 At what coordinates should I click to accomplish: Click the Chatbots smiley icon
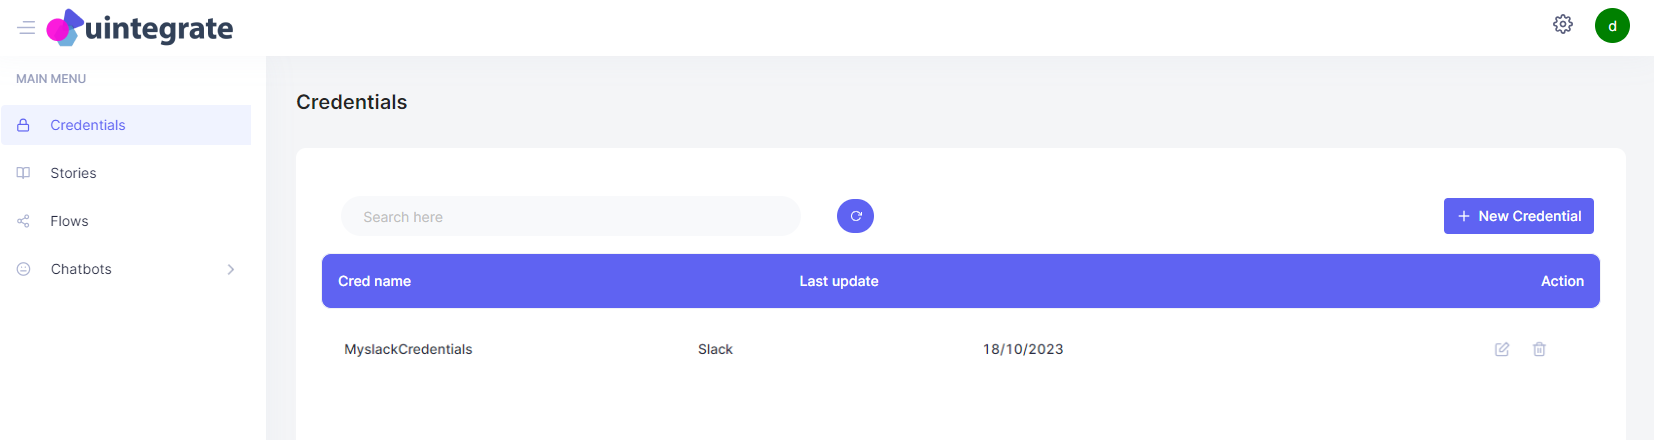(23, 269)
